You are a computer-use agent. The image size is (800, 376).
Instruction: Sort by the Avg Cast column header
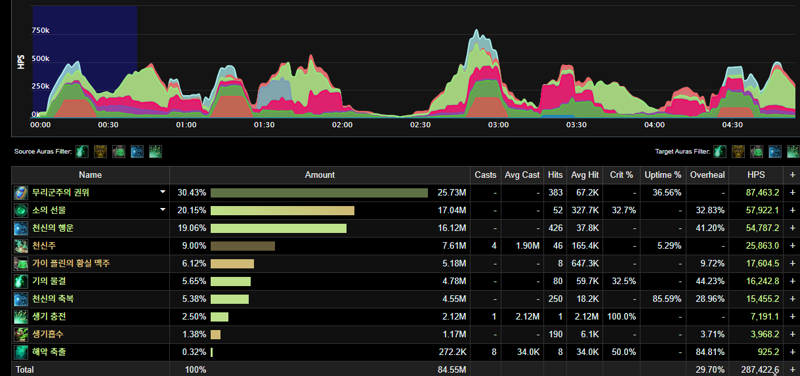522,175
